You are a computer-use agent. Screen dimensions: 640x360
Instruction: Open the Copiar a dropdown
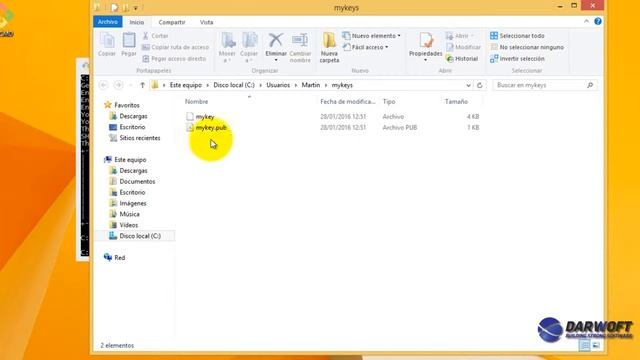[x=249, y=48]
